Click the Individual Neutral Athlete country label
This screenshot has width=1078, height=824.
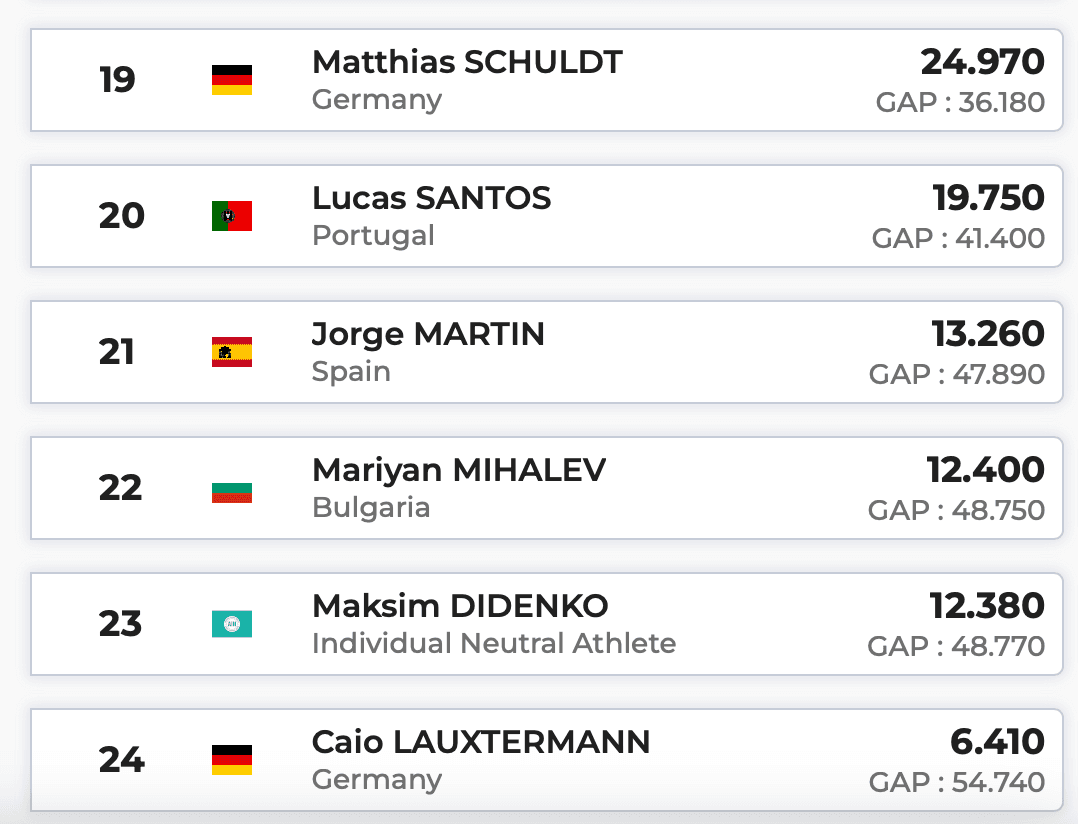pyautogui.click(x=494, y=643)
